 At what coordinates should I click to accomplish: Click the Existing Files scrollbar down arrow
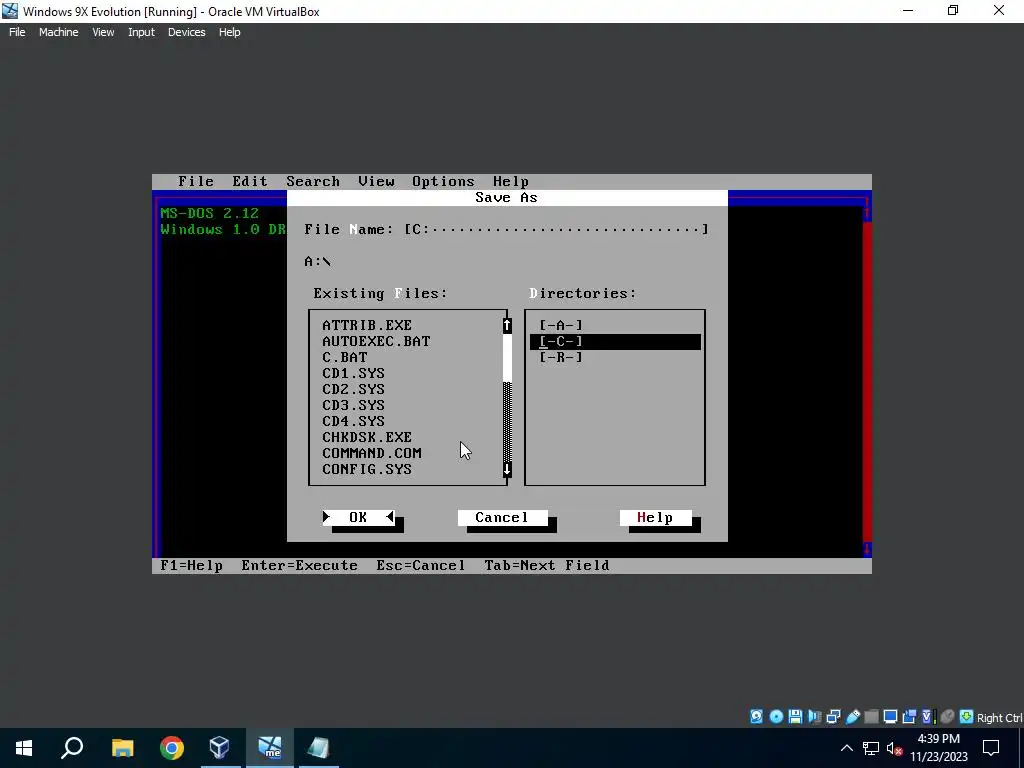507,469
